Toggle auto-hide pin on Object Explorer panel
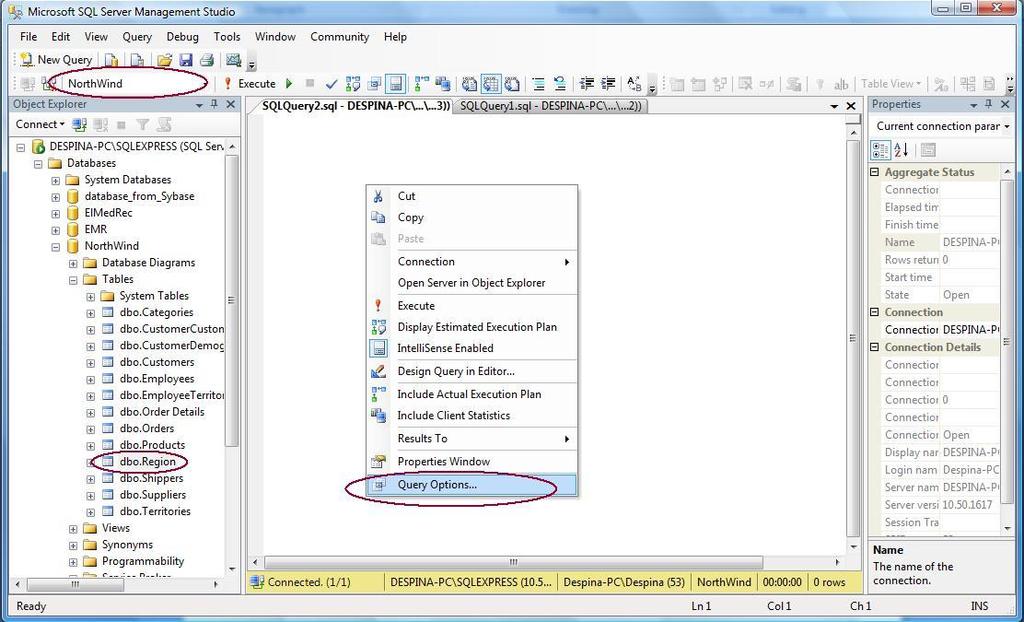Viewport: 1024px width, 622px height. pos(214,104)
